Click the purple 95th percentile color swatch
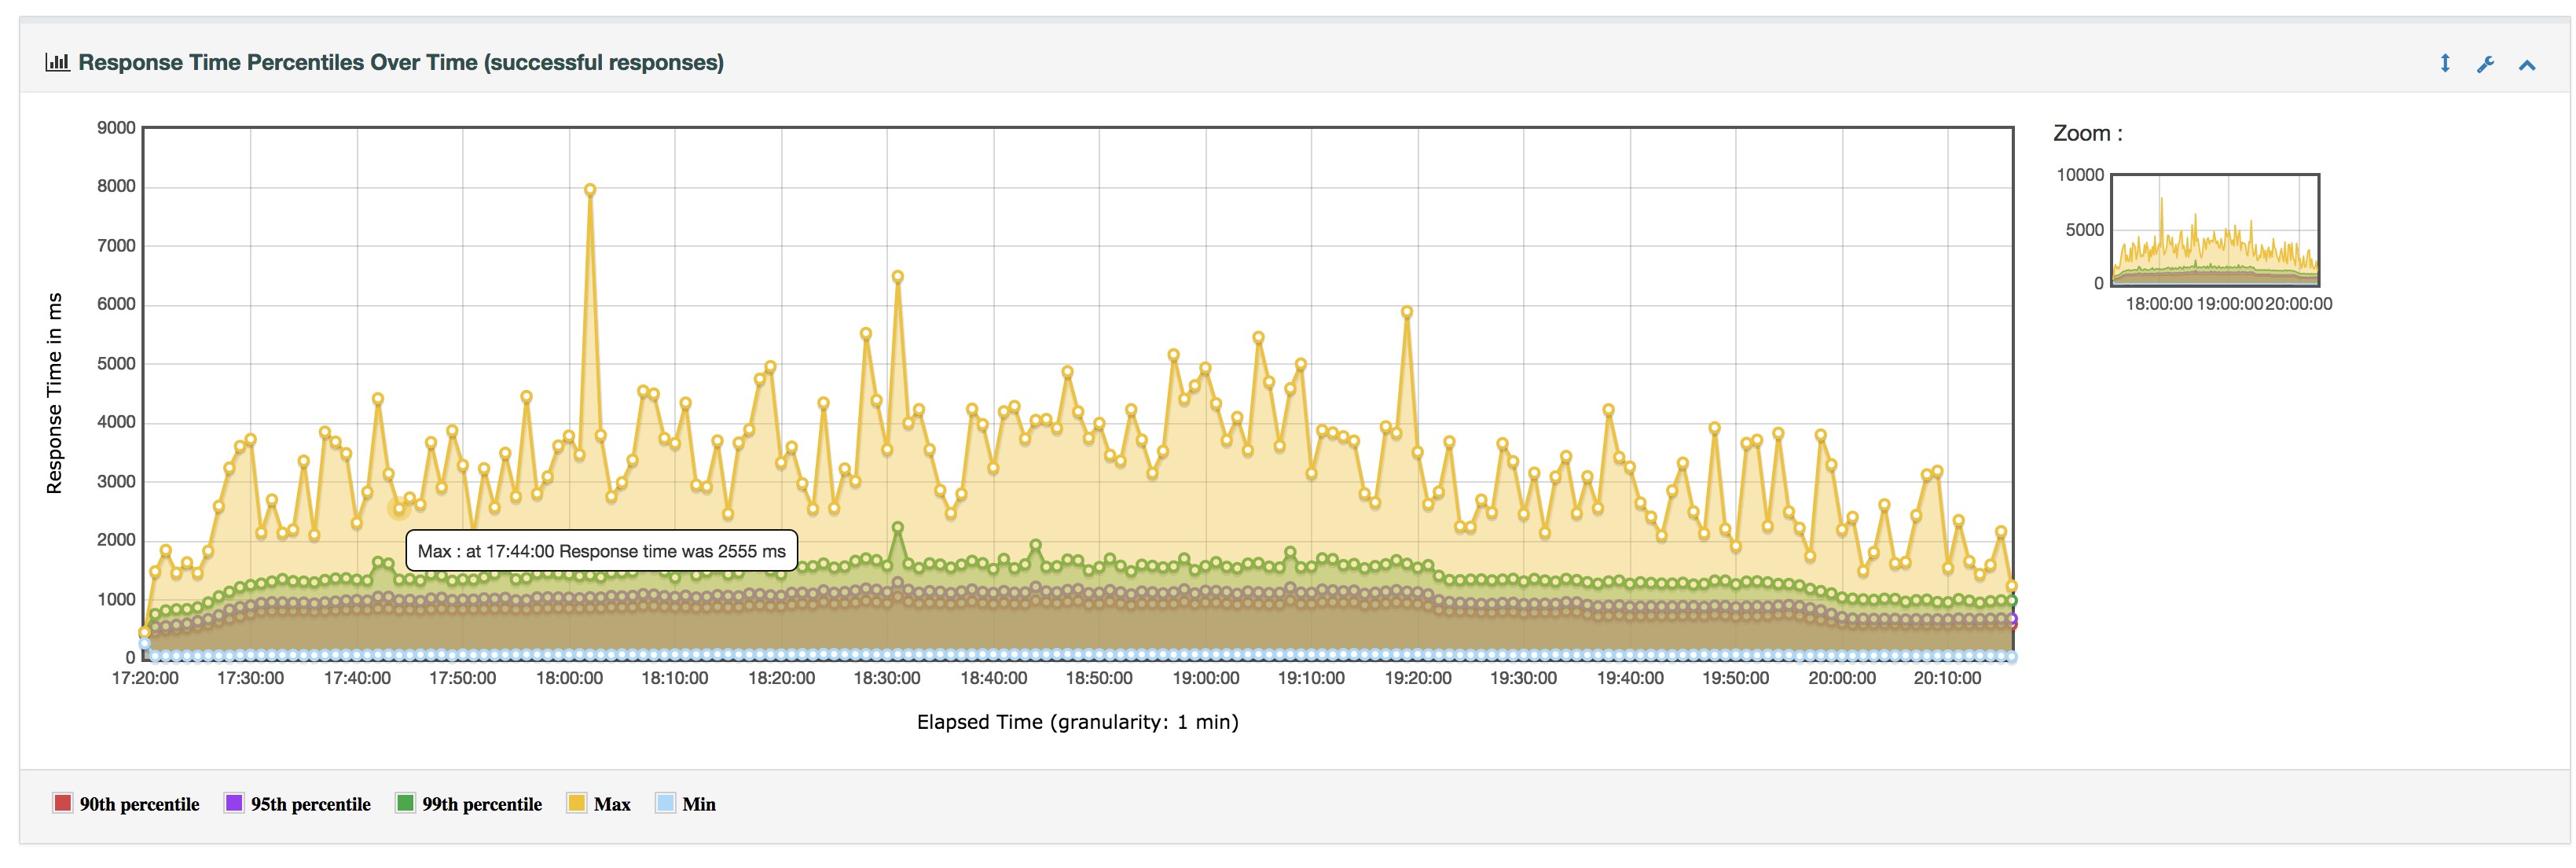 click(234, 803)
